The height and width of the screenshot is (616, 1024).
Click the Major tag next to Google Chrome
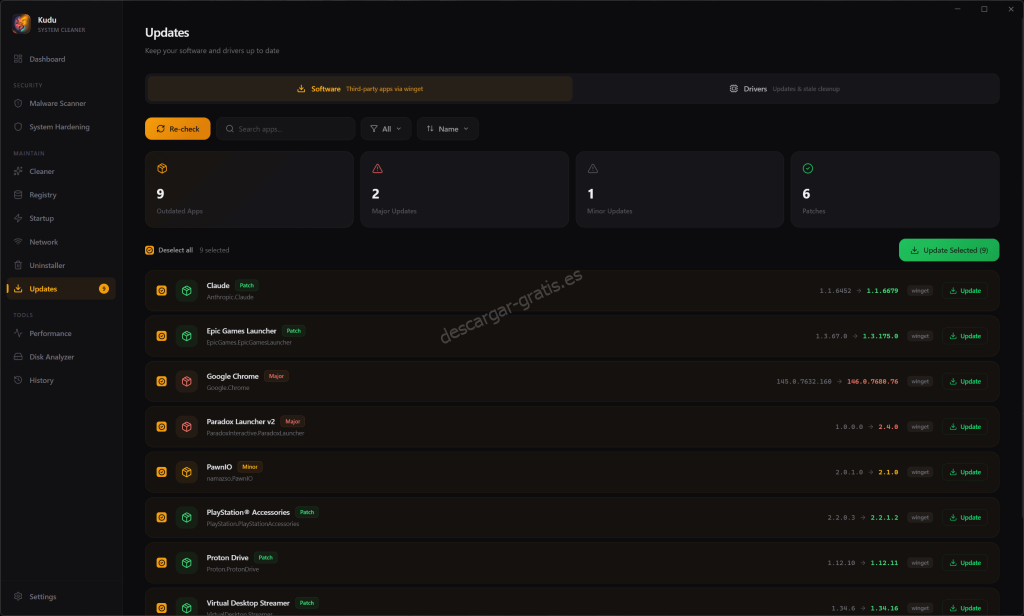tap(276, 376)
